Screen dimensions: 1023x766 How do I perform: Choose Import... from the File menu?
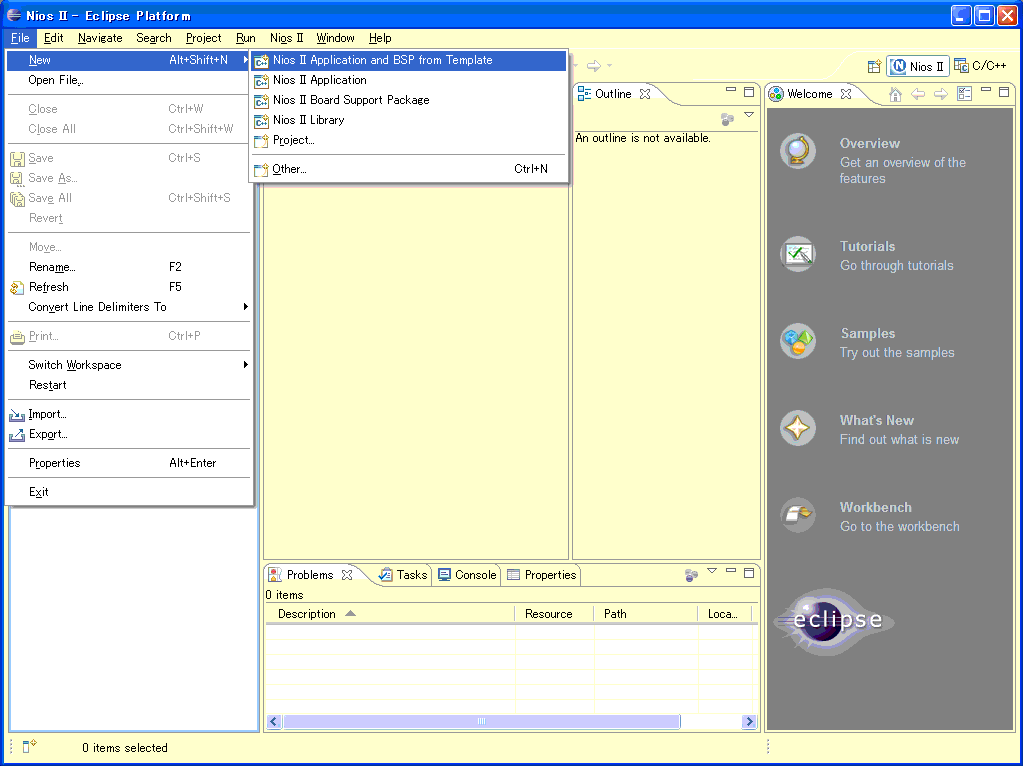(x=129, y=414)
